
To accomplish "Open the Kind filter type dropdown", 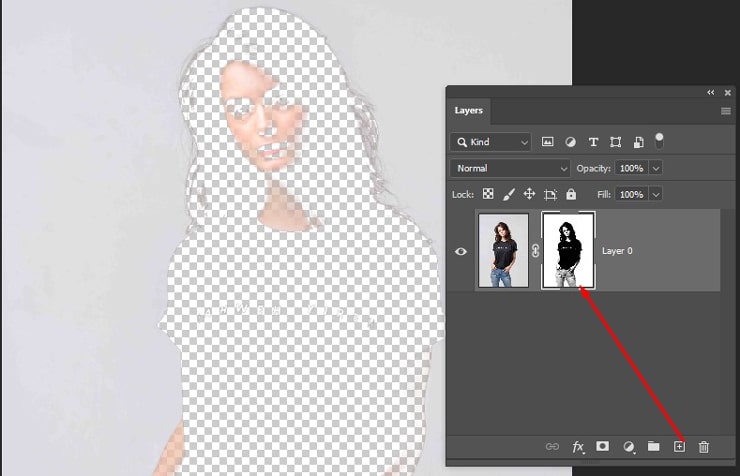I will pyautogui.click(x=490, y=142).
